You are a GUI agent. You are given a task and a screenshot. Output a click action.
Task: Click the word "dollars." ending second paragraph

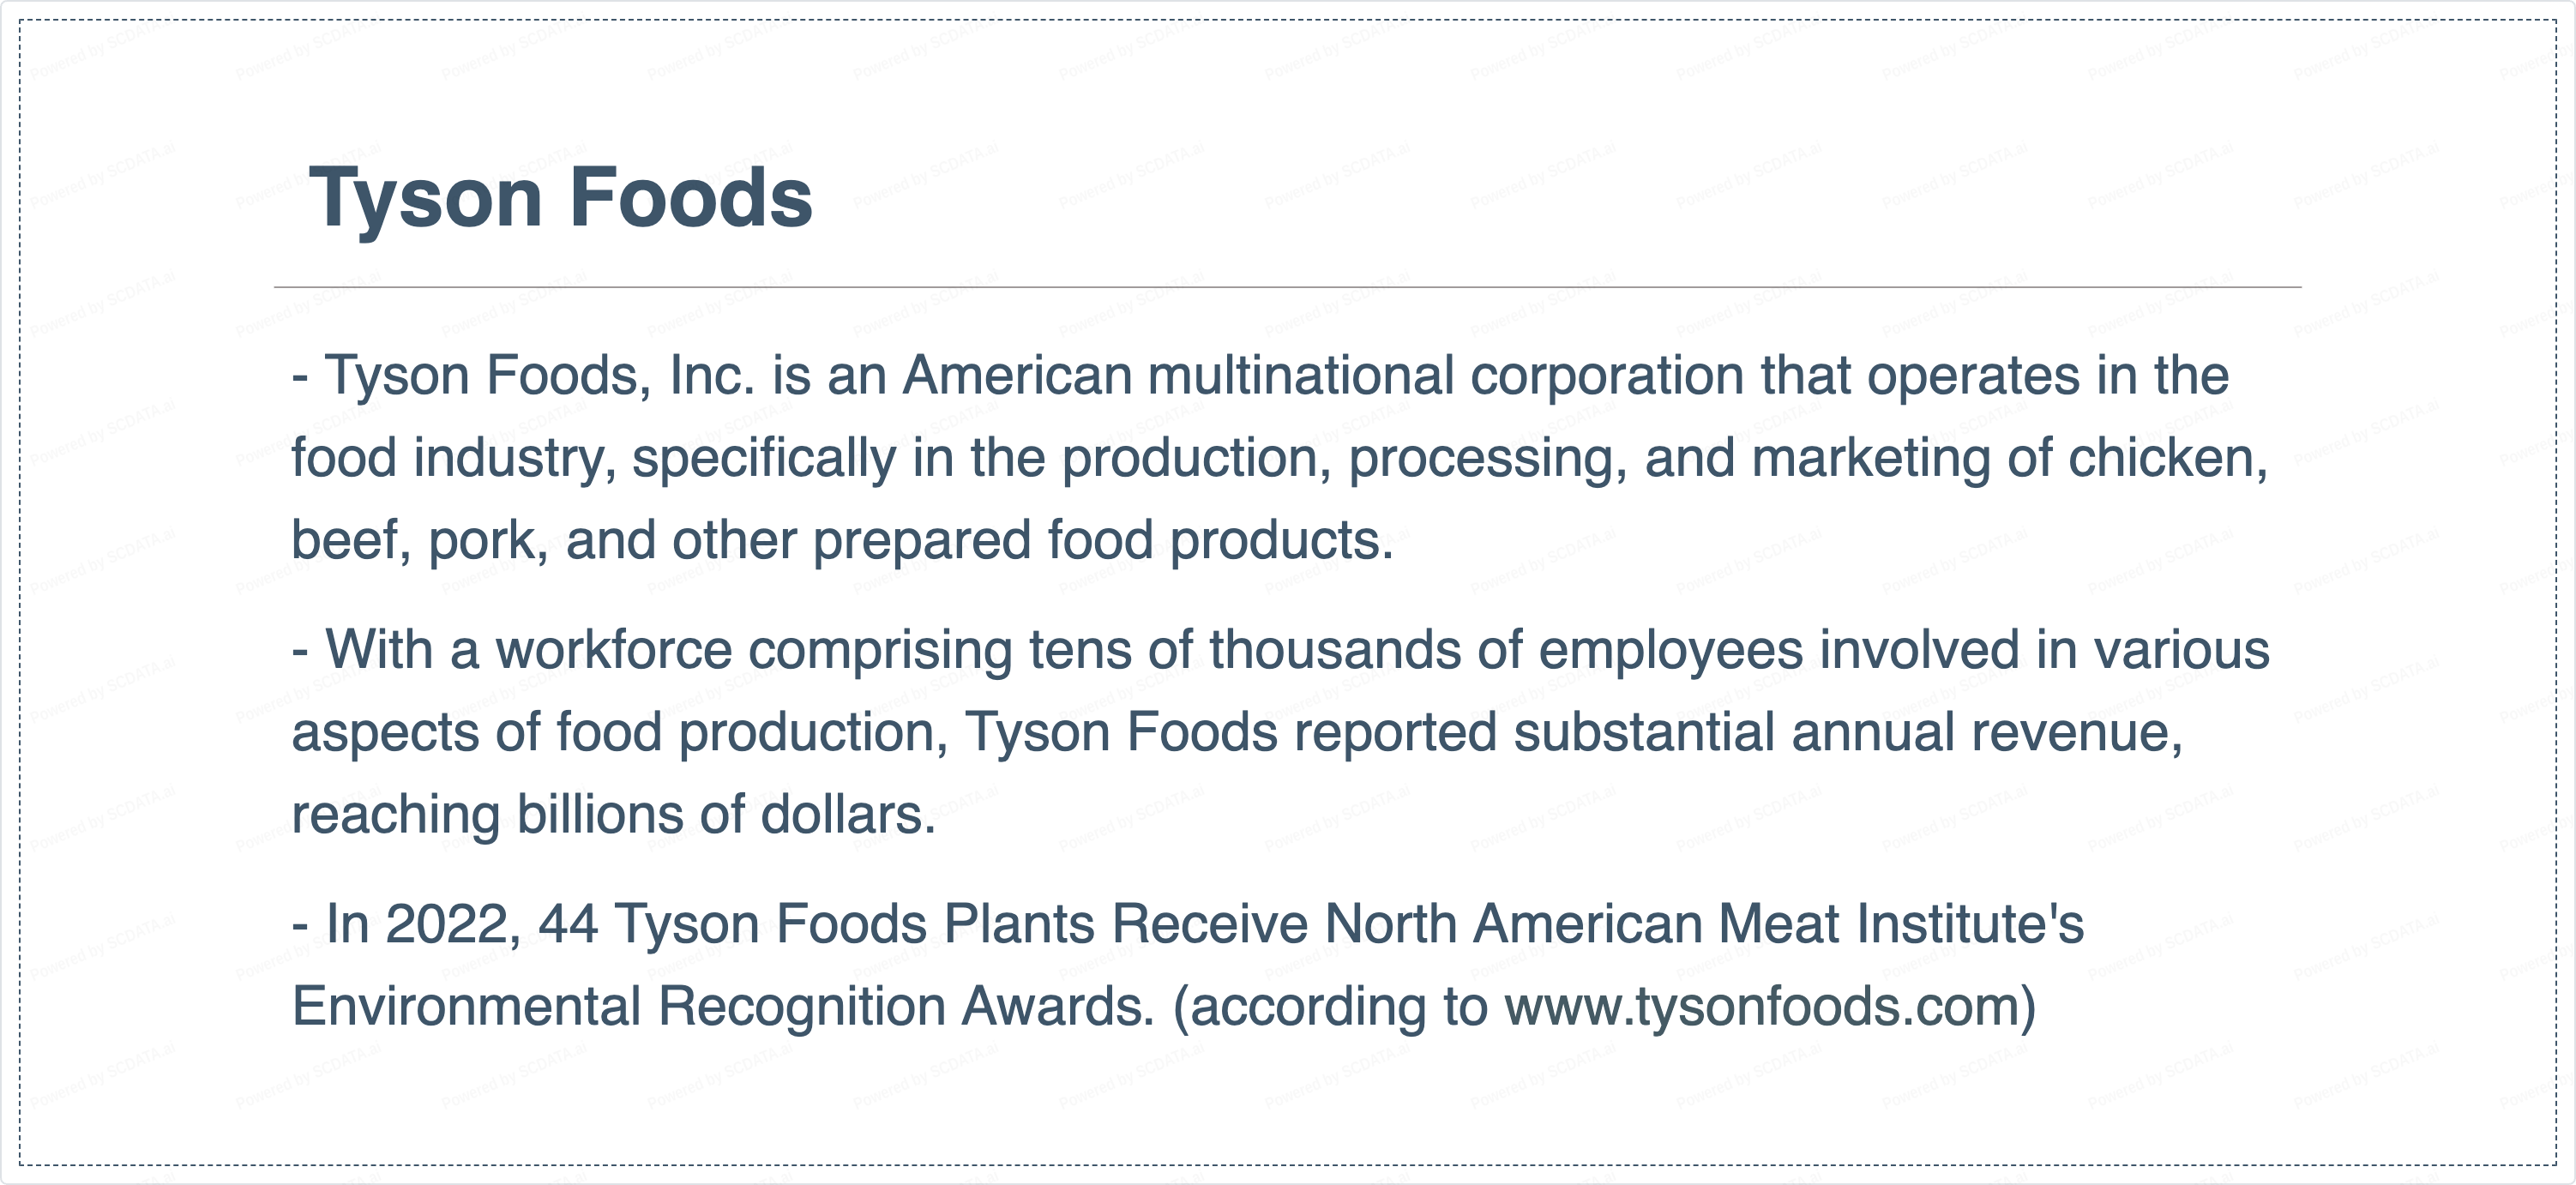click(848, 814)
